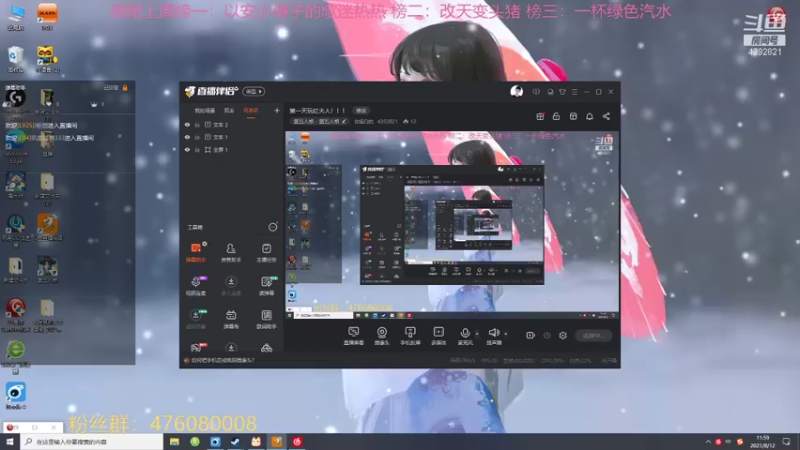This screenshot has height=450, width=800.
Task: Mute the speaker output
Action: click(x=493, y=336)
